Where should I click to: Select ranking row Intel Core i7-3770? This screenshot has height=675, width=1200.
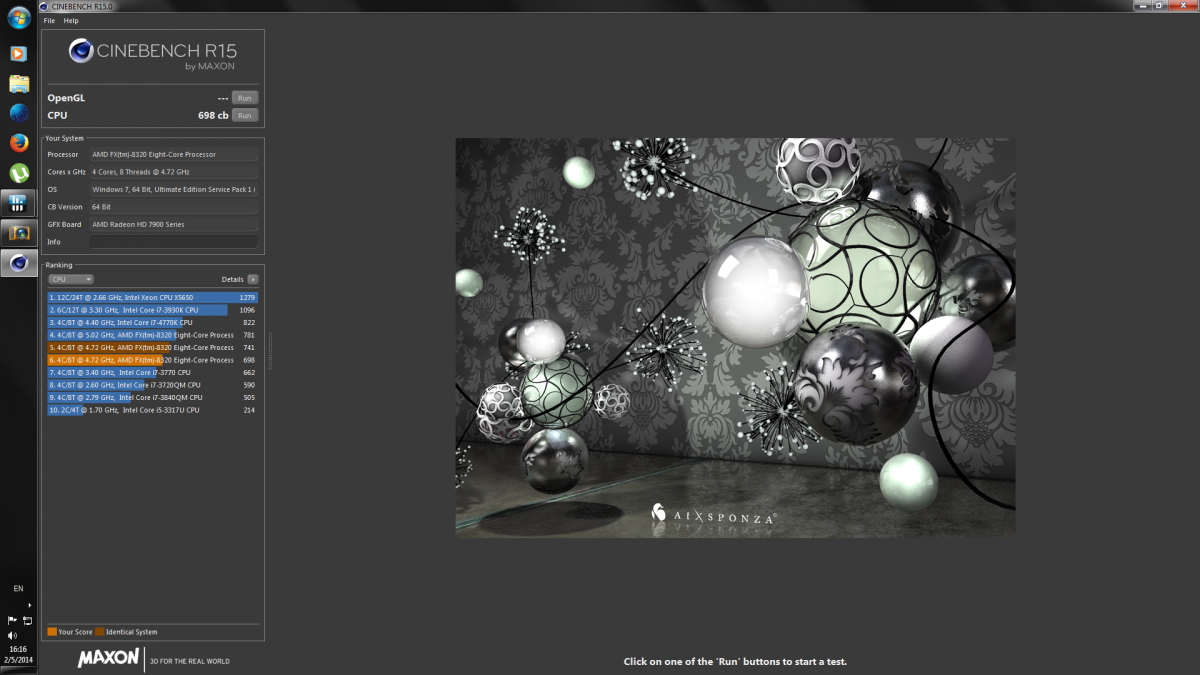[x=153, y=373]
